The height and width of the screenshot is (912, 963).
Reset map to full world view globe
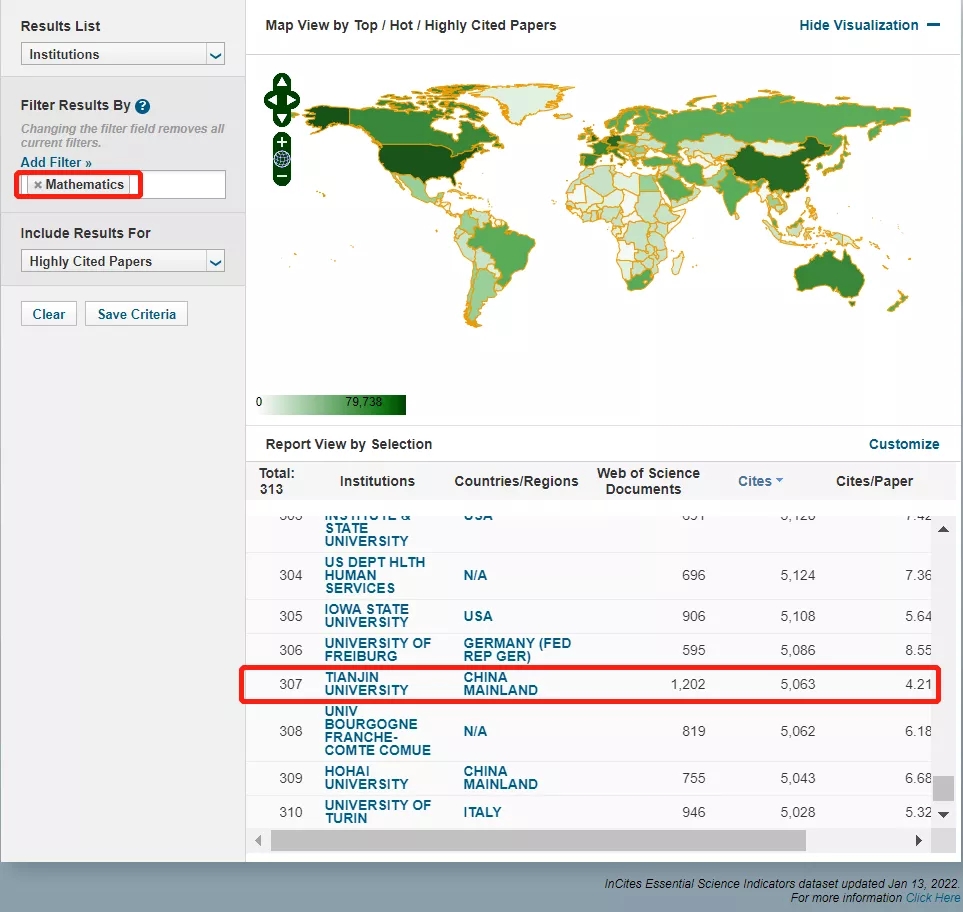click(x=282, y=159)
